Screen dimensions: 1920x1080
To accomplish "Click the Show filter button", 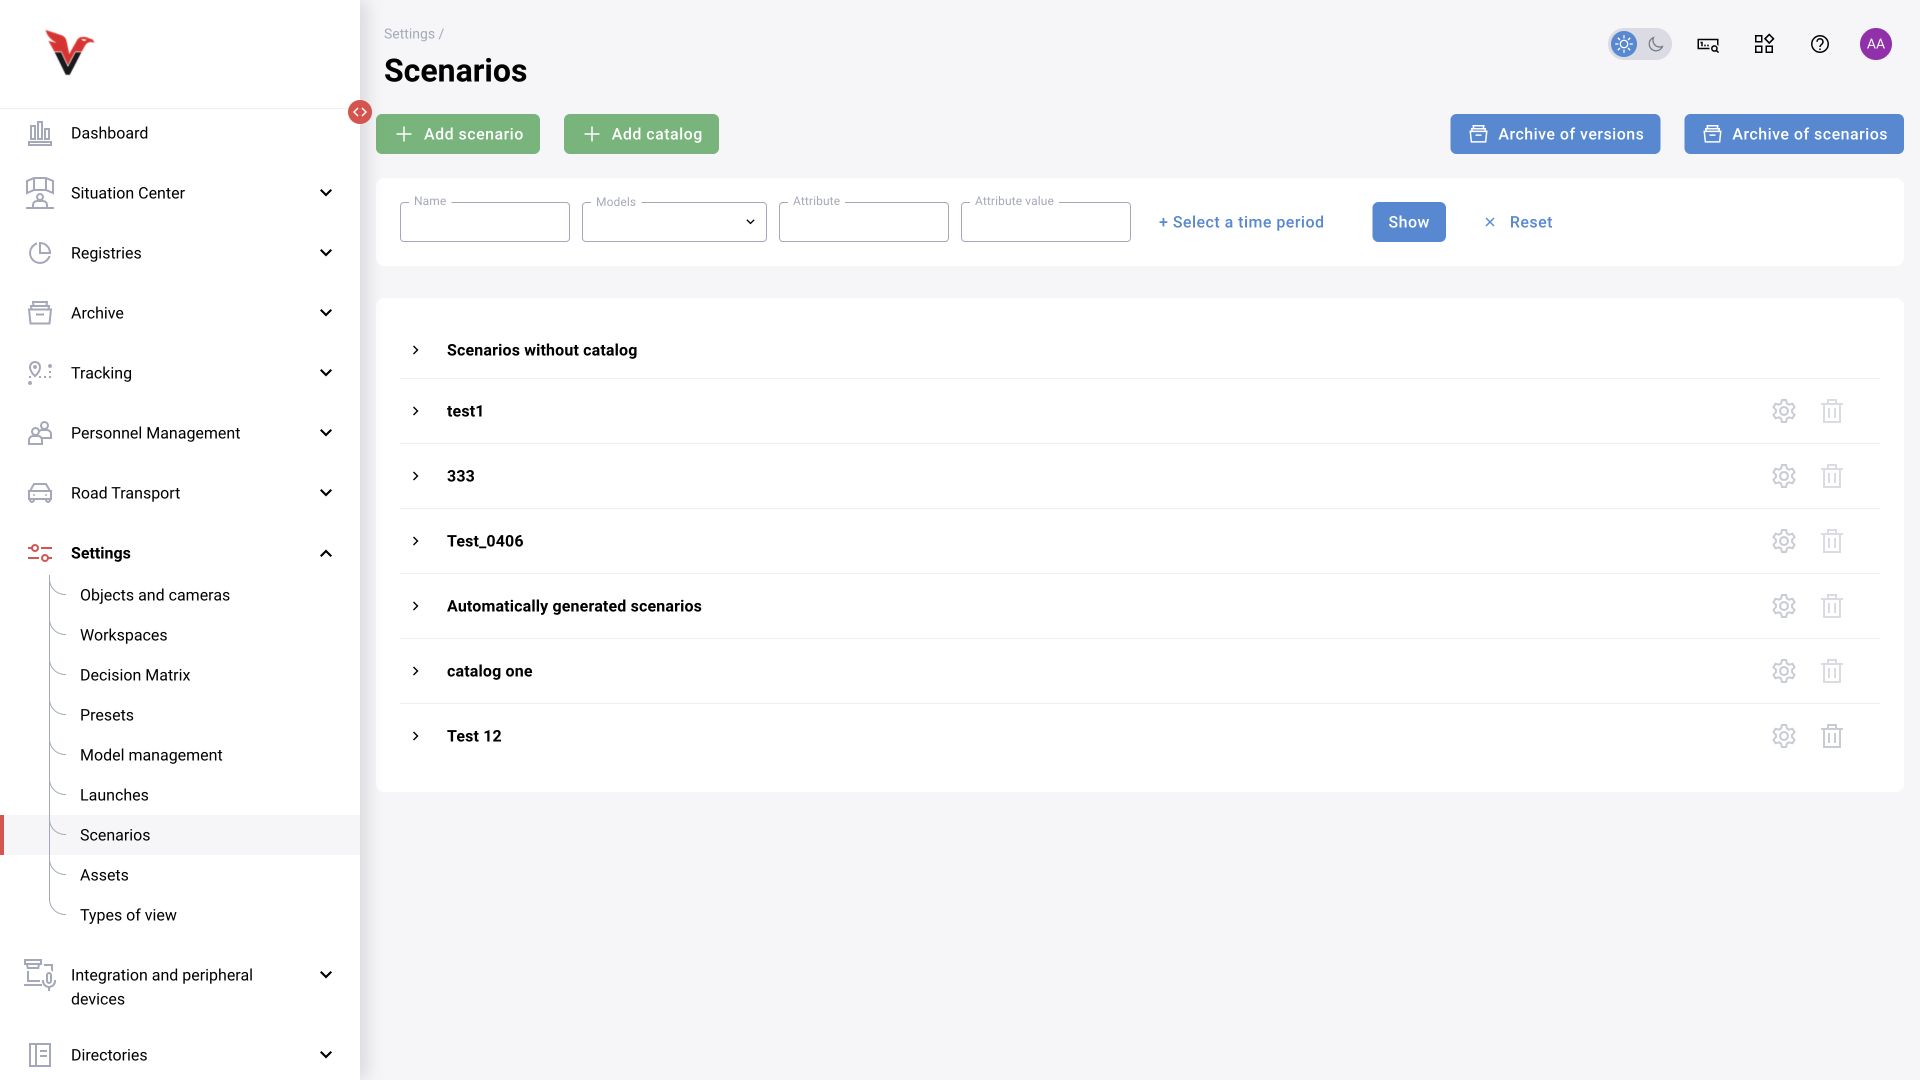I will (x=1409, y=222).
